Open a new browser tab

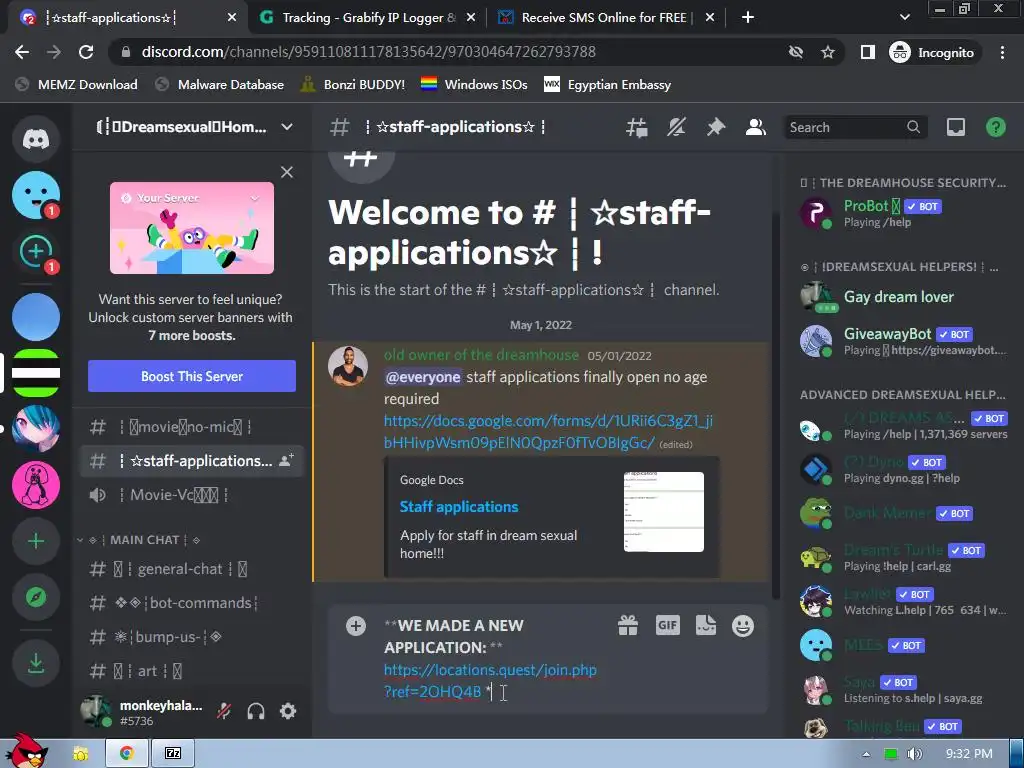[748, 18]
